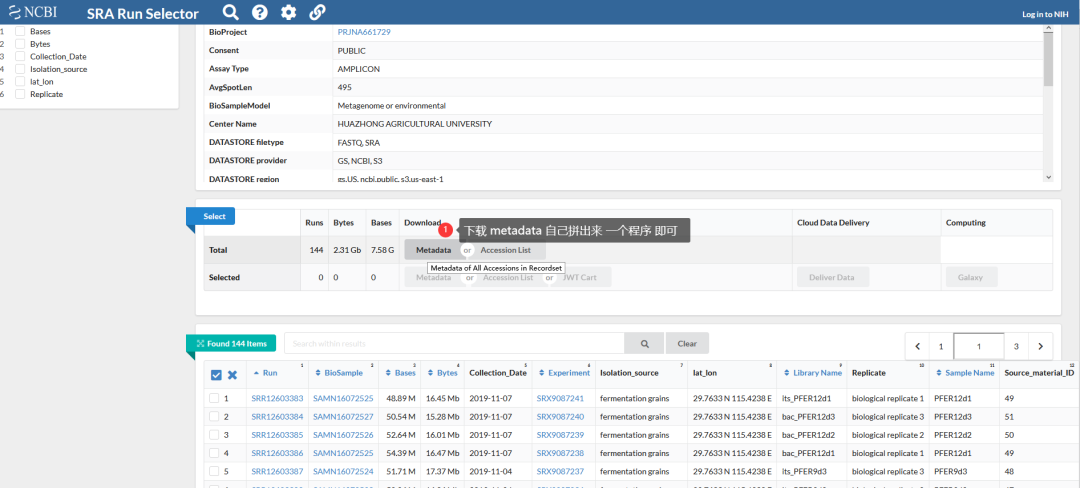This screenshot has height=488, width=1080.
Task: Check the row for SRR12603387
Action: point(214,471)
